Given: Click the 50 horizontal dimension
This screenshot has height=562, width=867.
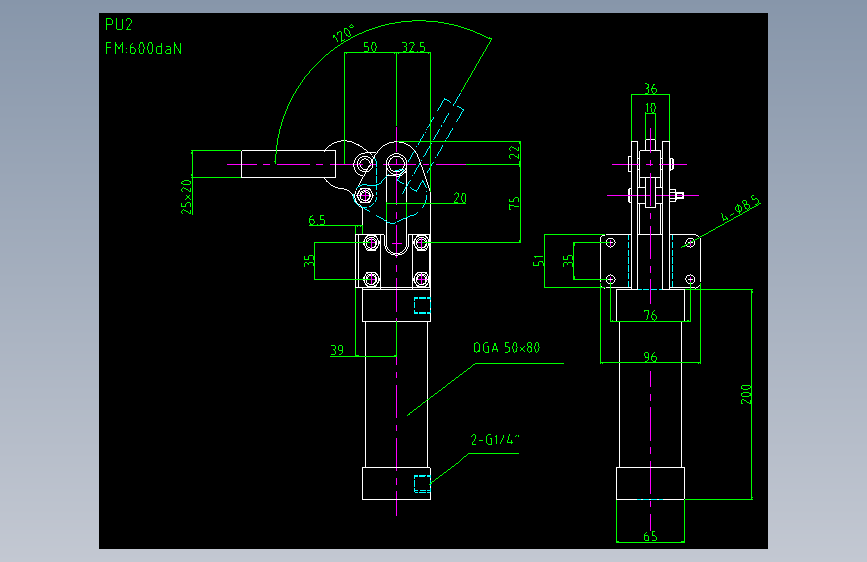Looking at the screenshot, I should click(x=370, y=47).
